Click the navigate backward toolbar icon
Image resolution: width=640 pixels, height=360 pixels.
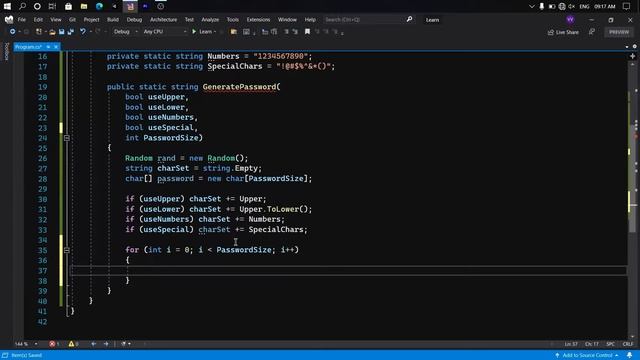pos(13,31)
